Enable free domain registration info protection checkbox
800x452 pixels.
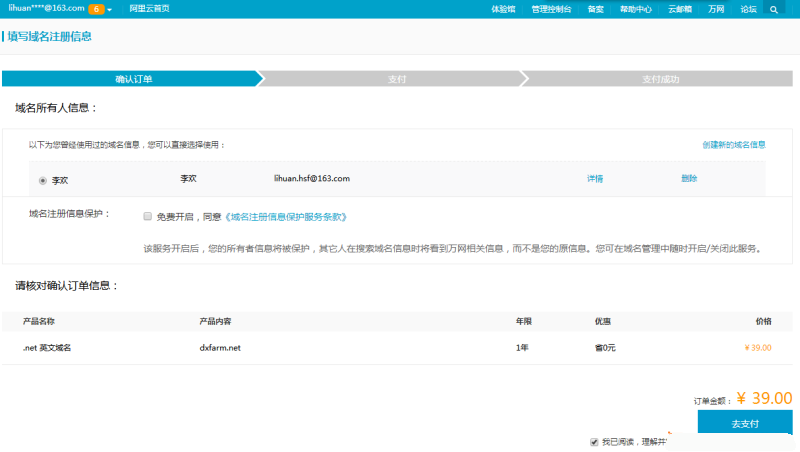[147, 216]
